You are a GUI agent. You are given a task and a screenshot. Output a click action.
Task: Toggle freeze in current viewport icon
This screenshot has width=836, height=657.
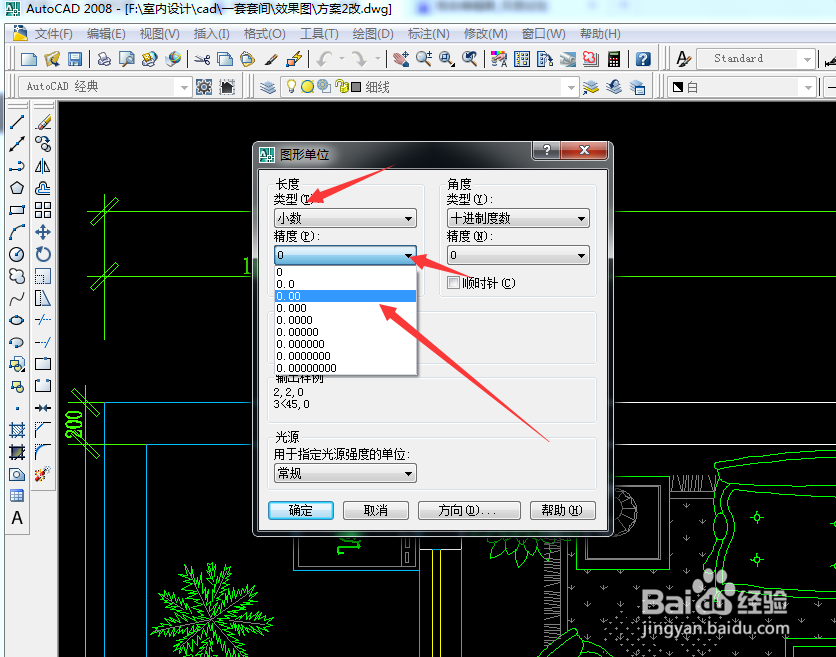tap(324, 86)
